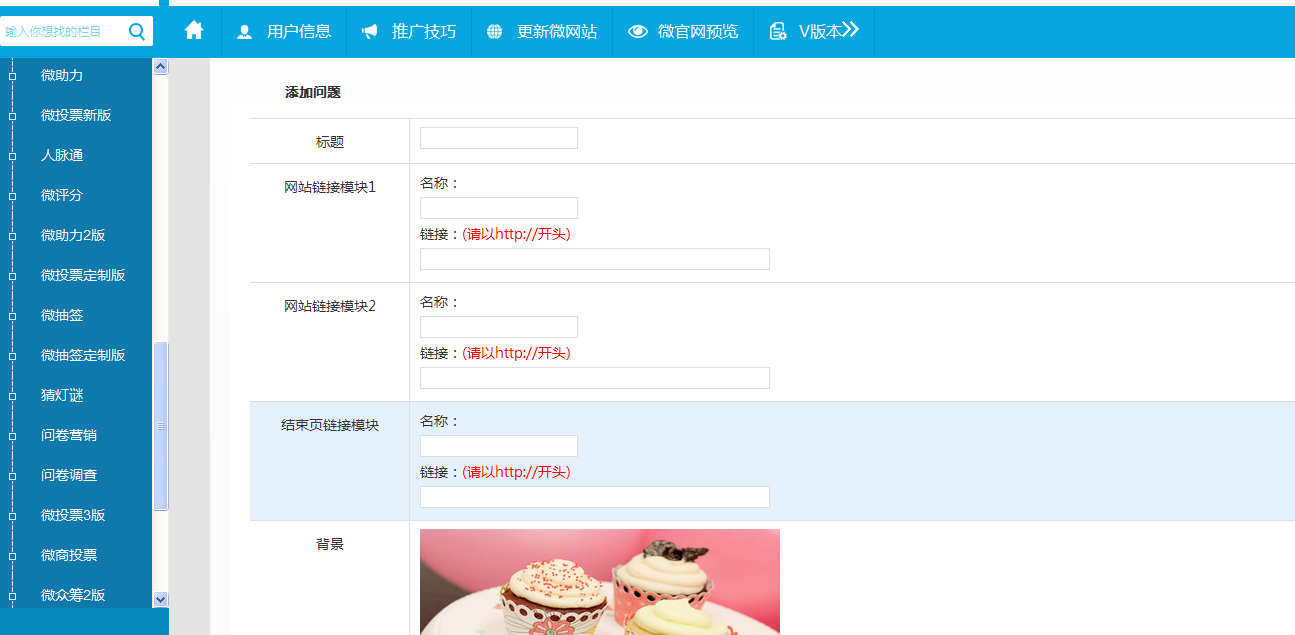Click the sidebar scrollbar thumb
The height and width of the screenshot is (635, 1295).
click(x=161, y=426)
